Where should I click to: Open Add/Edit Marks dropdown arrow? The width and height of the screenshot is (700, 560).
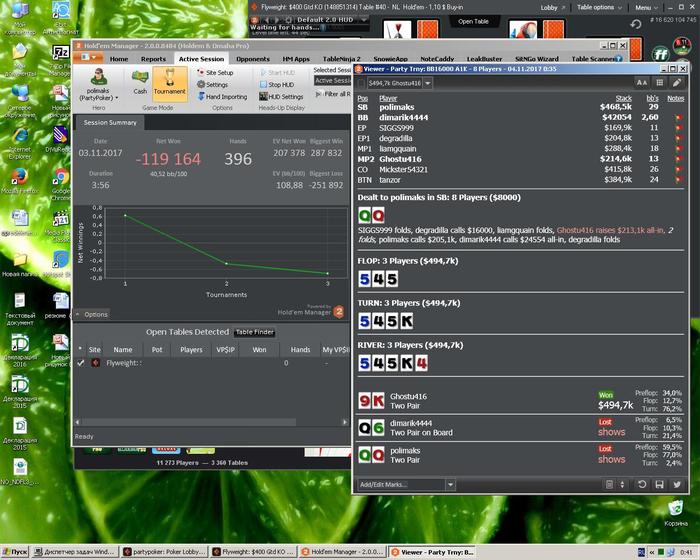(x=450, y=485)
